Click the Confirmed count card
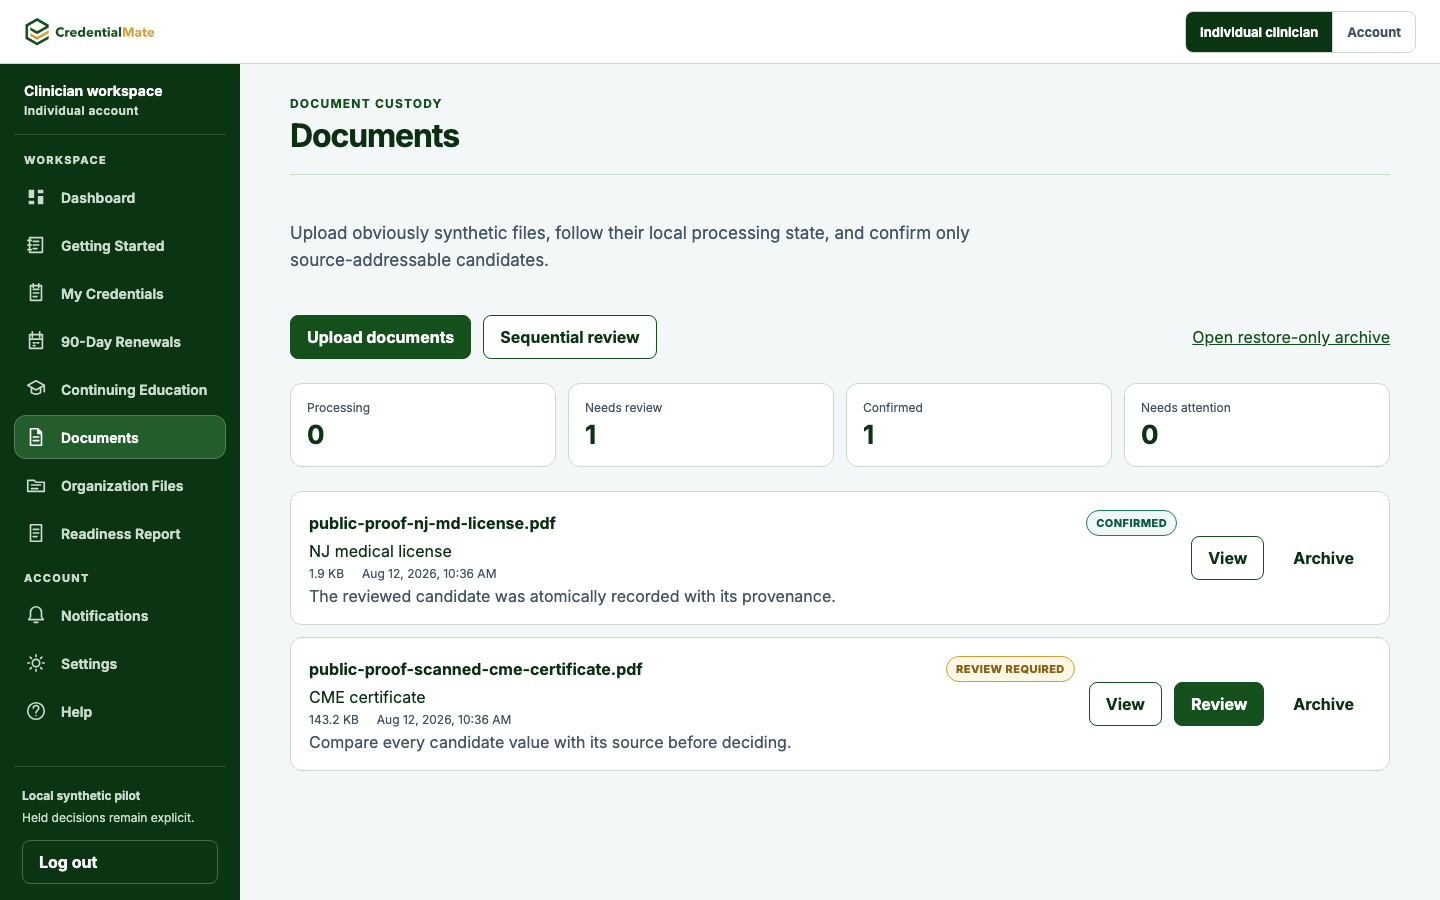The width and height of the screenshot is (1440, 900). [x=979, y=425]
